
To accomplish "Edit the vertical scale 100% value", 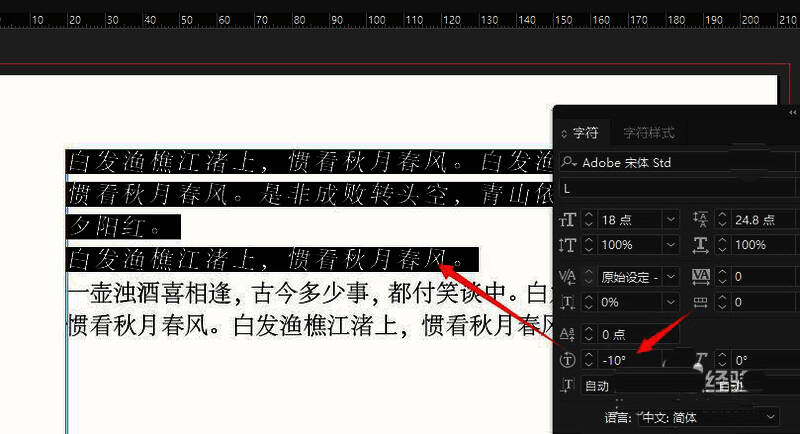I will [x=628, y=245].
